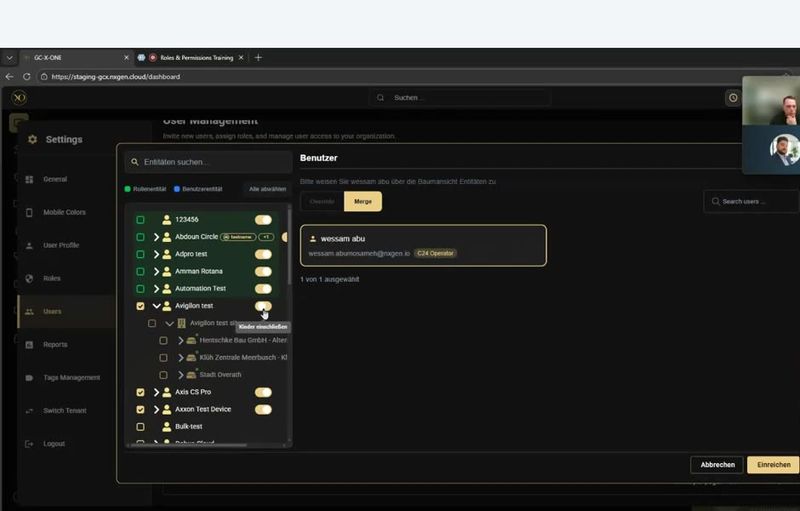Select the User Profile person icon
The image size is (800, 511).
pyautogui.click(x=29, y=246)
